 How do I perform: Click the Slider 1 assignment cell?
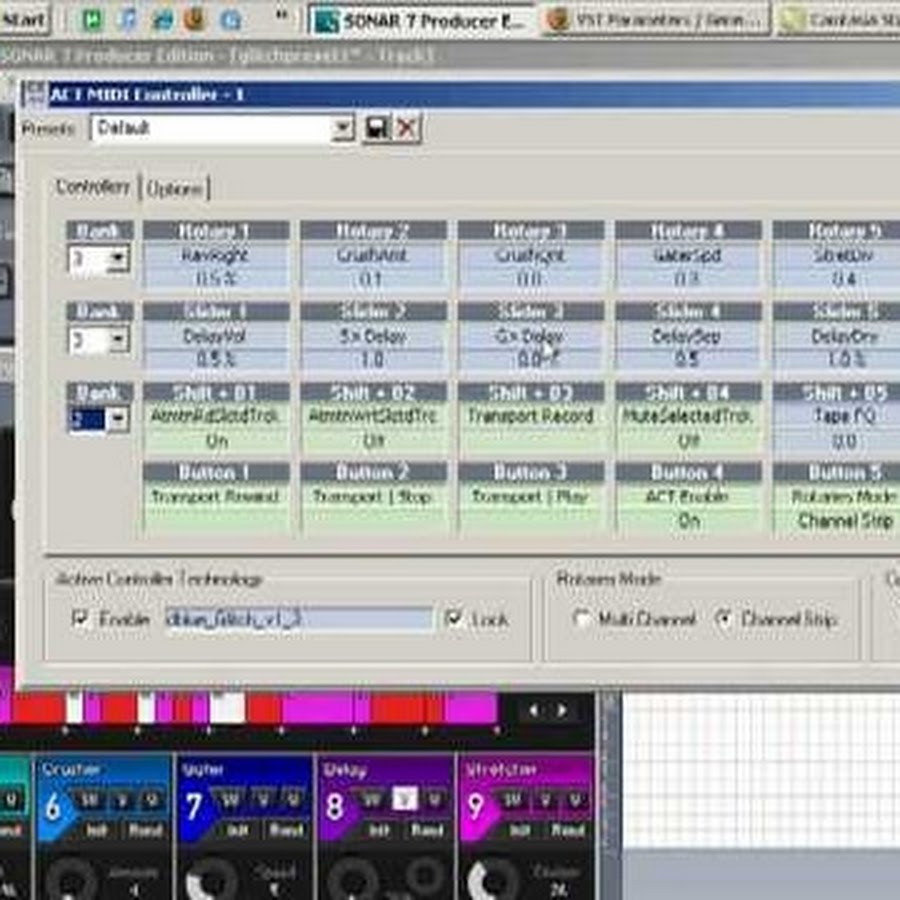coord(216,346)
